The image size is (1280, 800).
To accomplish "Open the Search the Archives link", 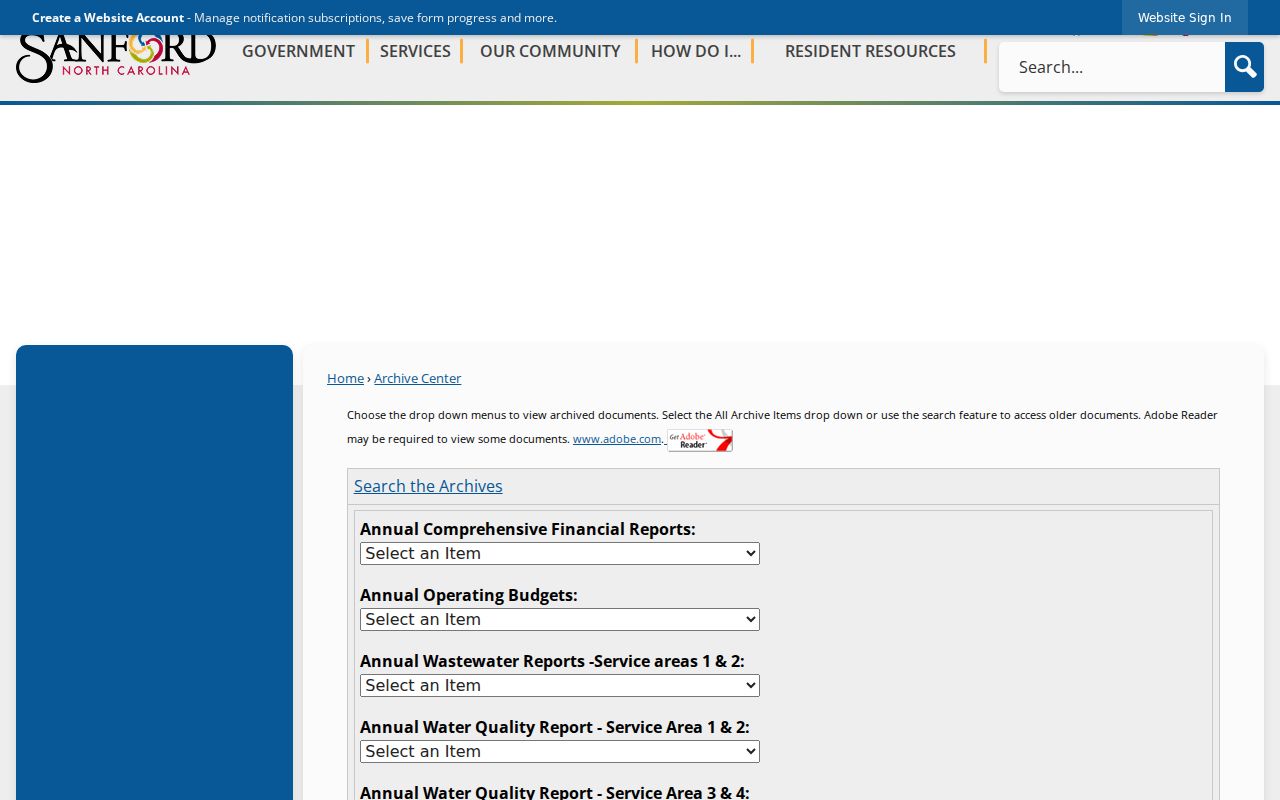I will click(x=428, y=486).
